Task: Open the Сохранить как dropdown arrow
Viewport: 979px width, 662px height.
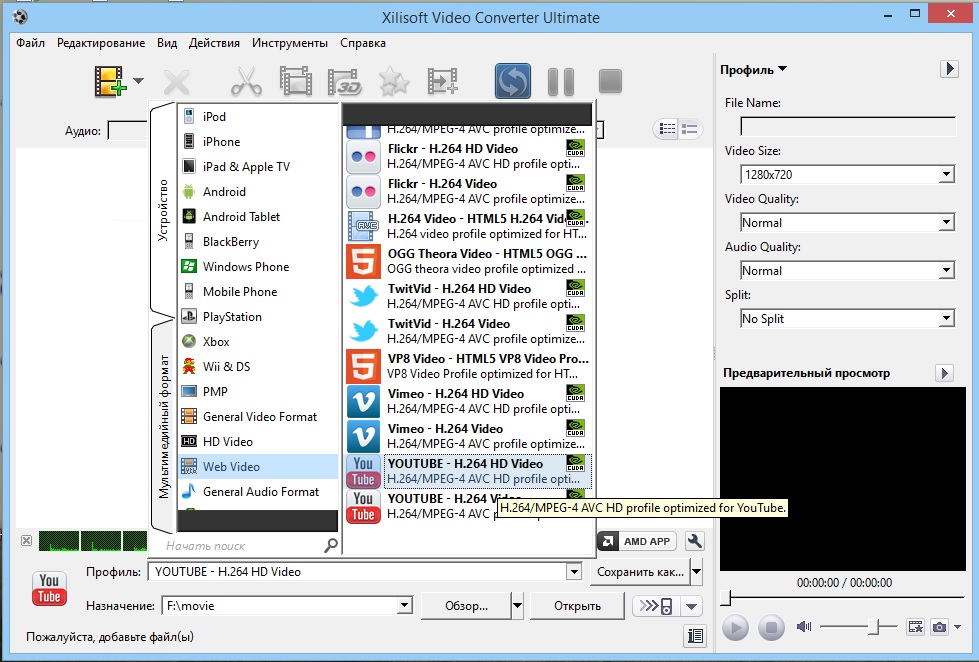Action: click(x=697, y=572)
